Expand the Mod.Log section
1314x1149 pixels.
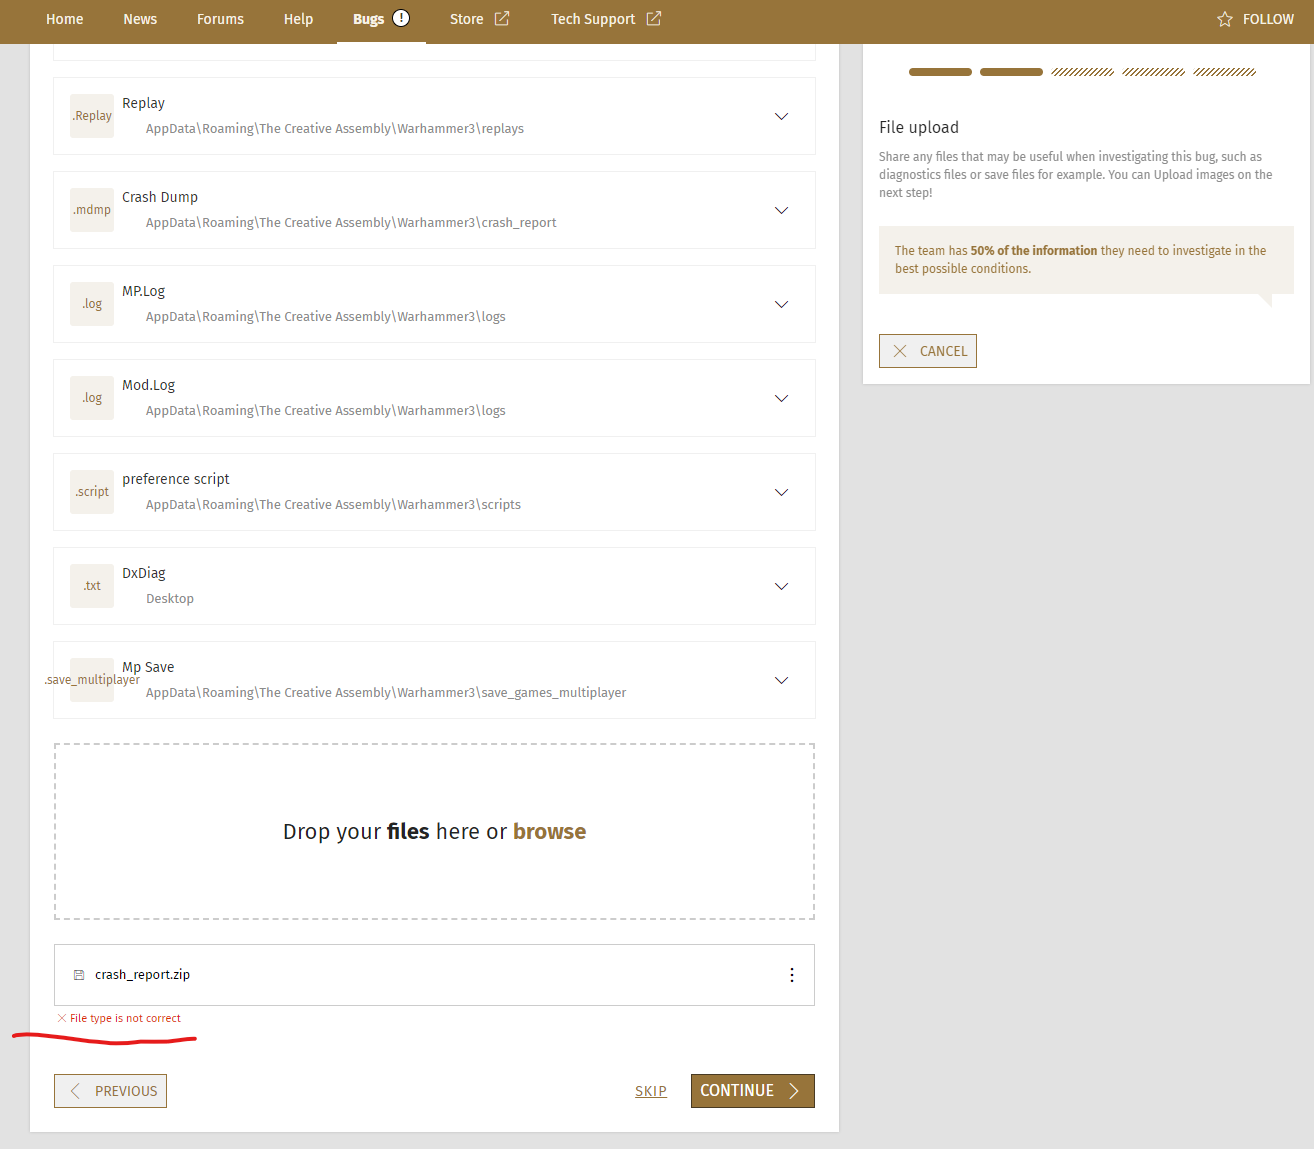[781, 398]
